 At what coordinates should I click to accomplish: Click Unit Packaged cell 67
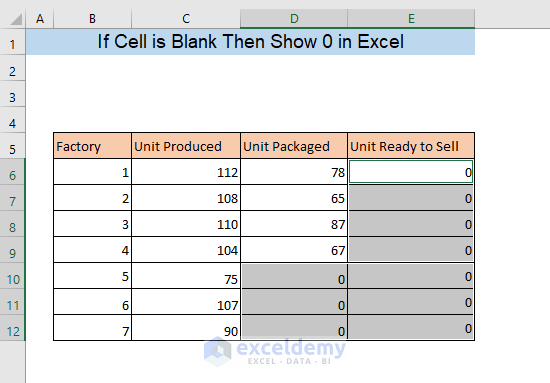pyautogui.click(x=294, y=250)
